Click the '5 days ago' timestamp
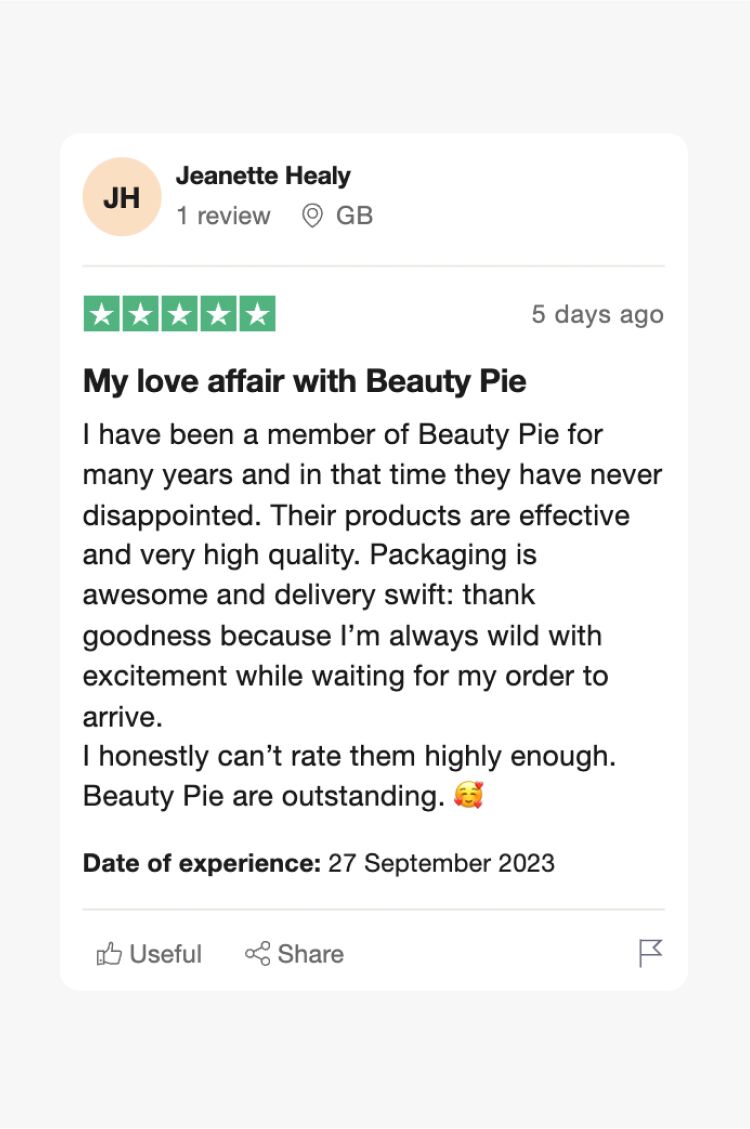This screenshot has height=1129, width=750. tap(597, 314)
